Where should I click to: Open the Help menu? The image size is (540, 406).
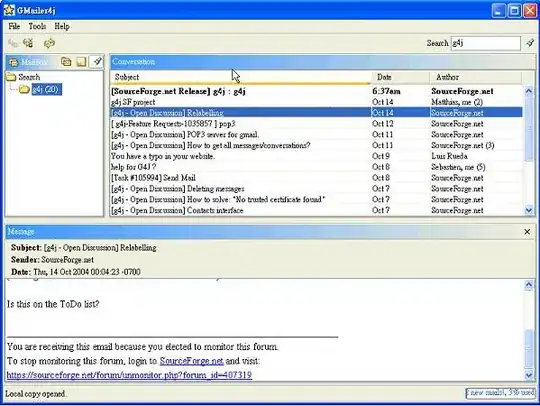click(x=62, y=26)
